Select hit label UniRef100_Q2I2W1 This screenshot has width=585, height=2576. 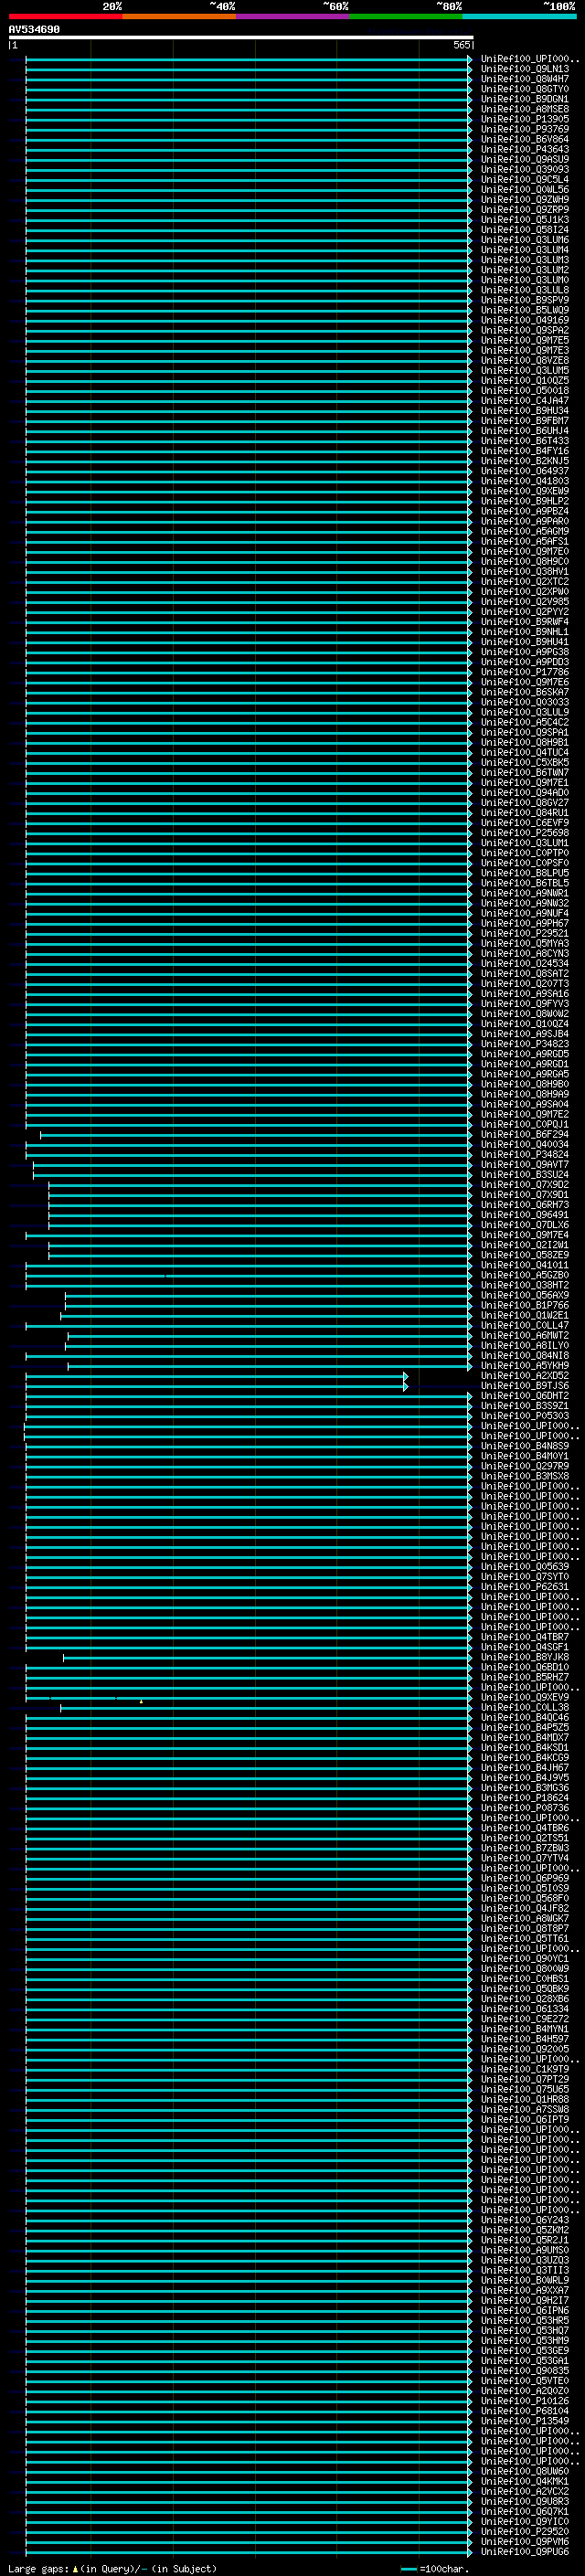click(525, 1245)
